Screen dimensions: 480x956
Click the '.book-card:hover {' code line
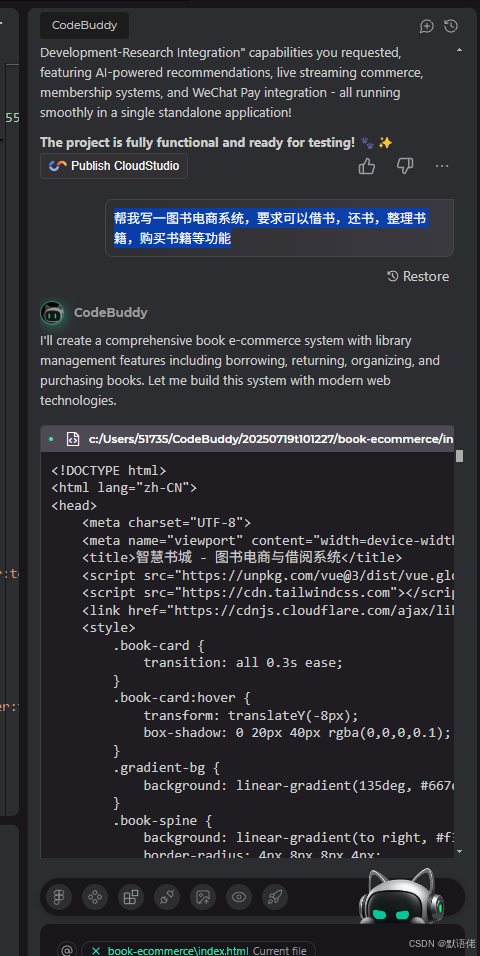182,697
